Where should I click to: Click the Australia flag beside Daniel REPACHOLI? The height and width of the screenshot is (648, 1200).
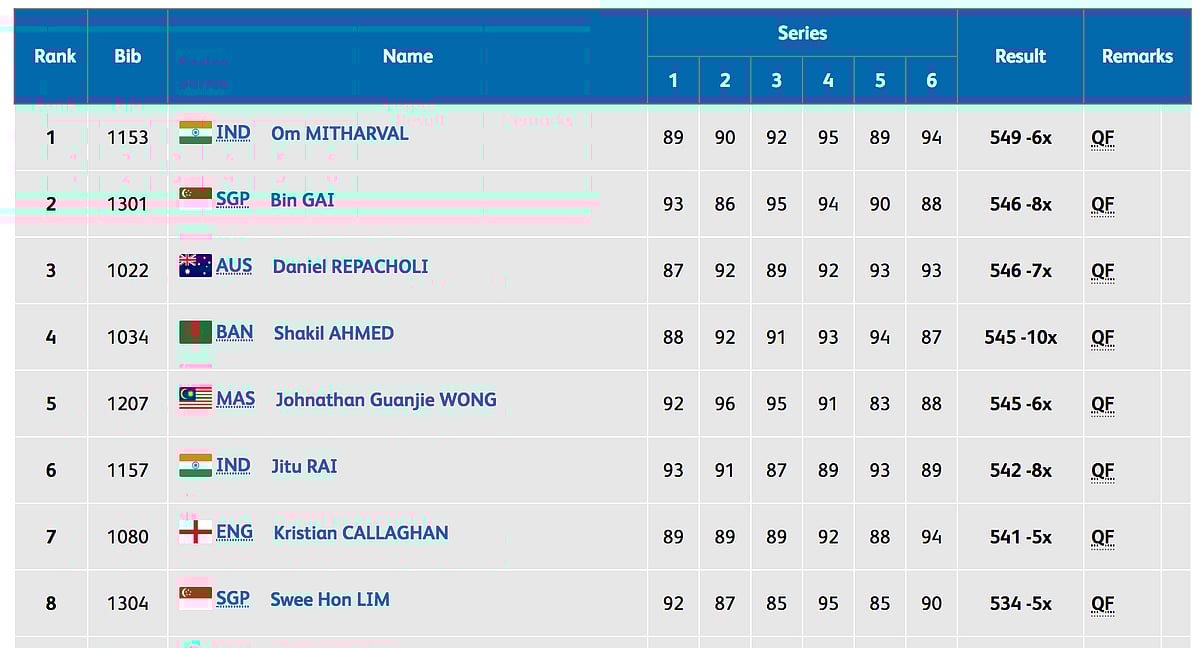click(195, 266)
